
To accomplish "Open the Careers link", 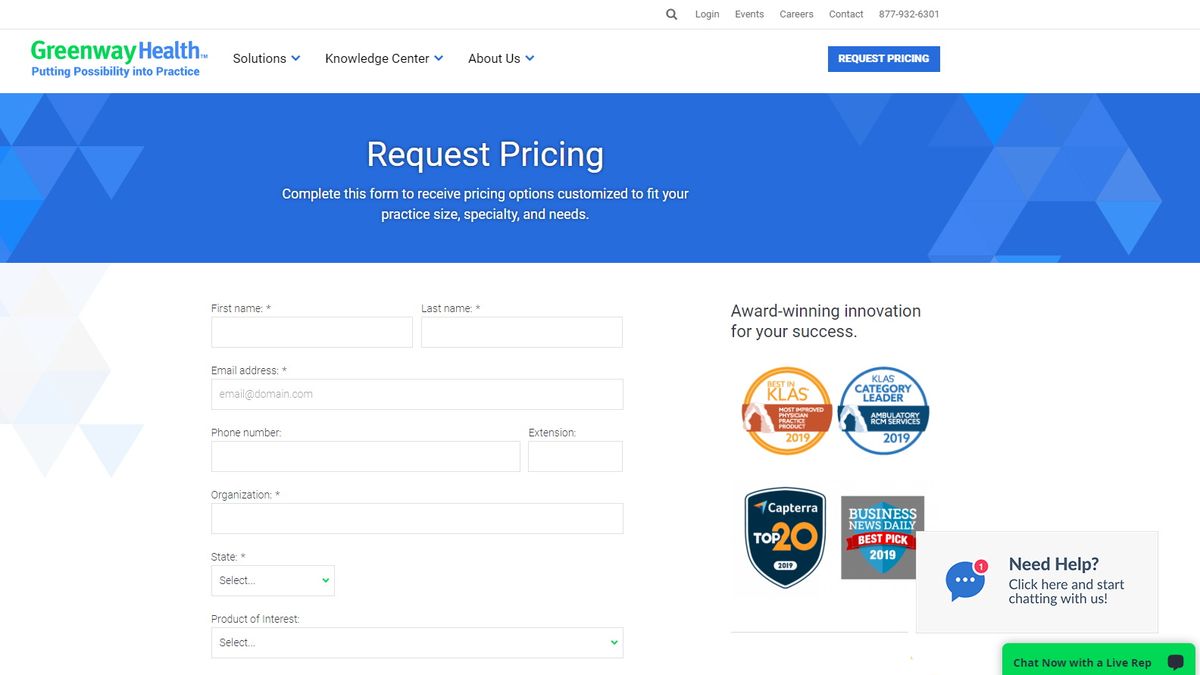I will pyautogui.click(x=797, y=14).
